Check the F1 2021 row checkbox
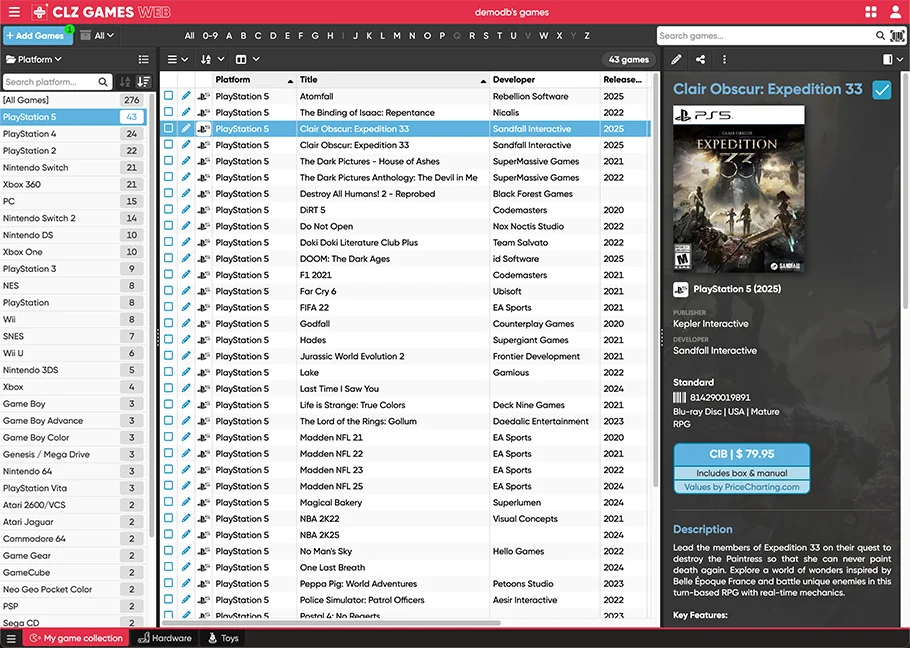This screenshot has width=910, height=648. [x=168, y=274]
